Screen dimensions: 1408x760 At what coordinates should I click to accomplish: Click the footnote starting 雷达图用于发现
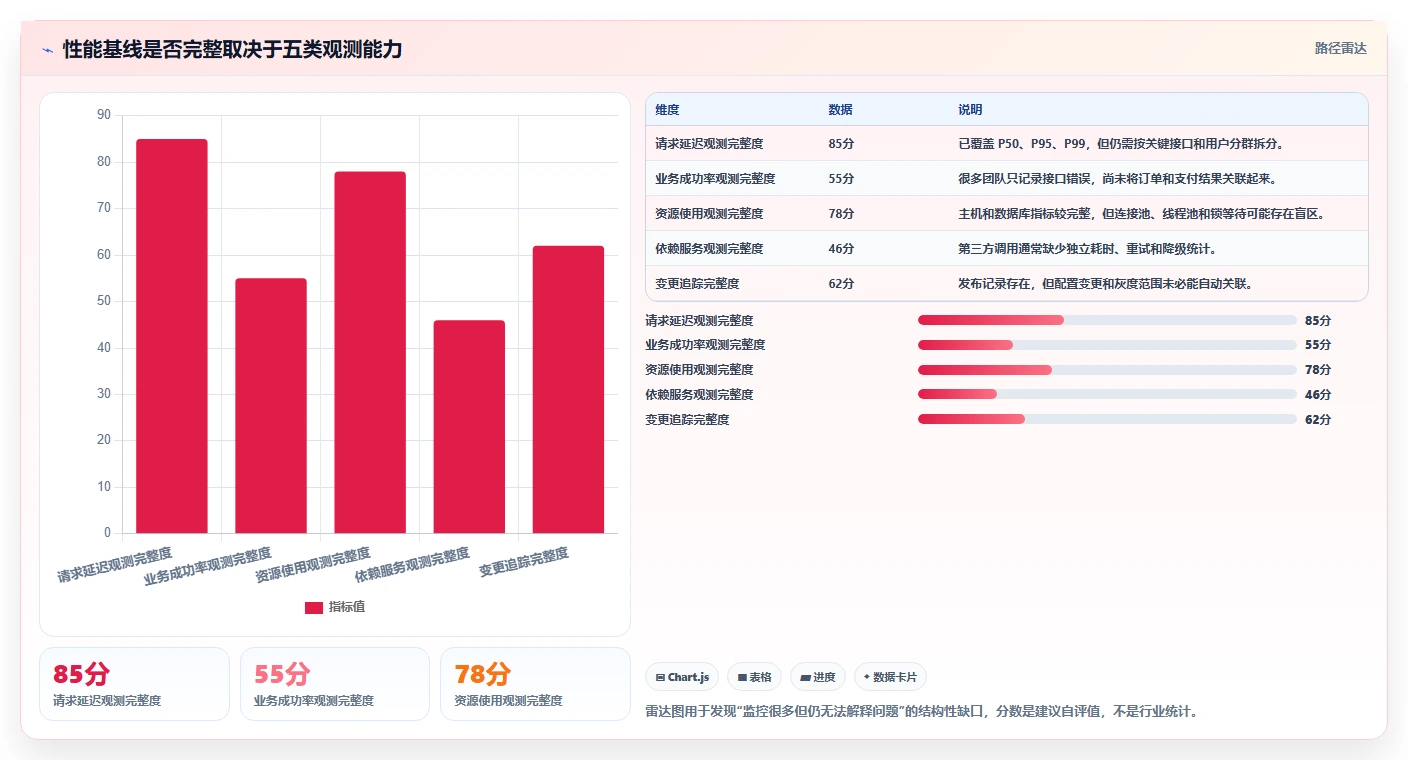pos(922,712)
